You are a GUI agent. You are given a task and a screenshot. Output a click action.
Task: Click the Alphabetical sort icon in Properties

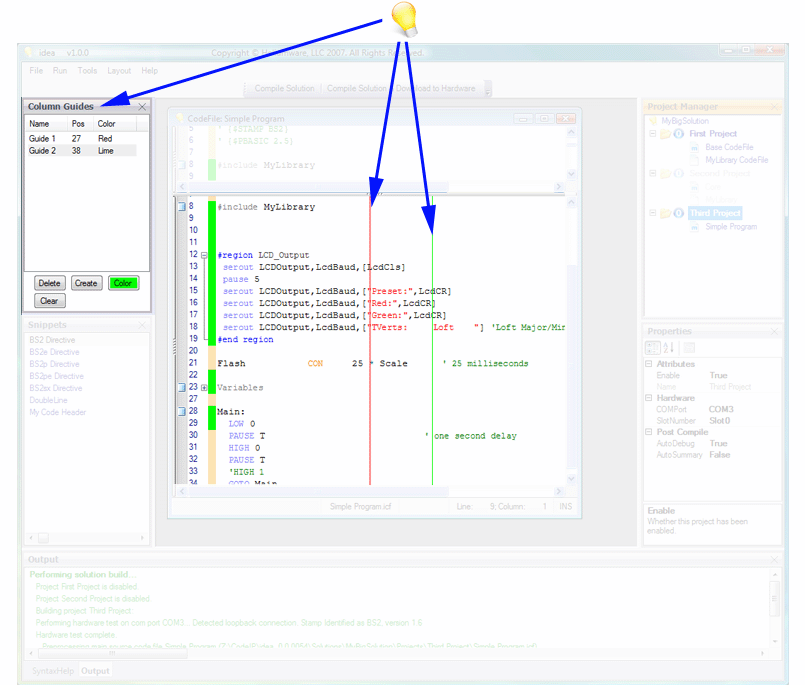point(668,347)
